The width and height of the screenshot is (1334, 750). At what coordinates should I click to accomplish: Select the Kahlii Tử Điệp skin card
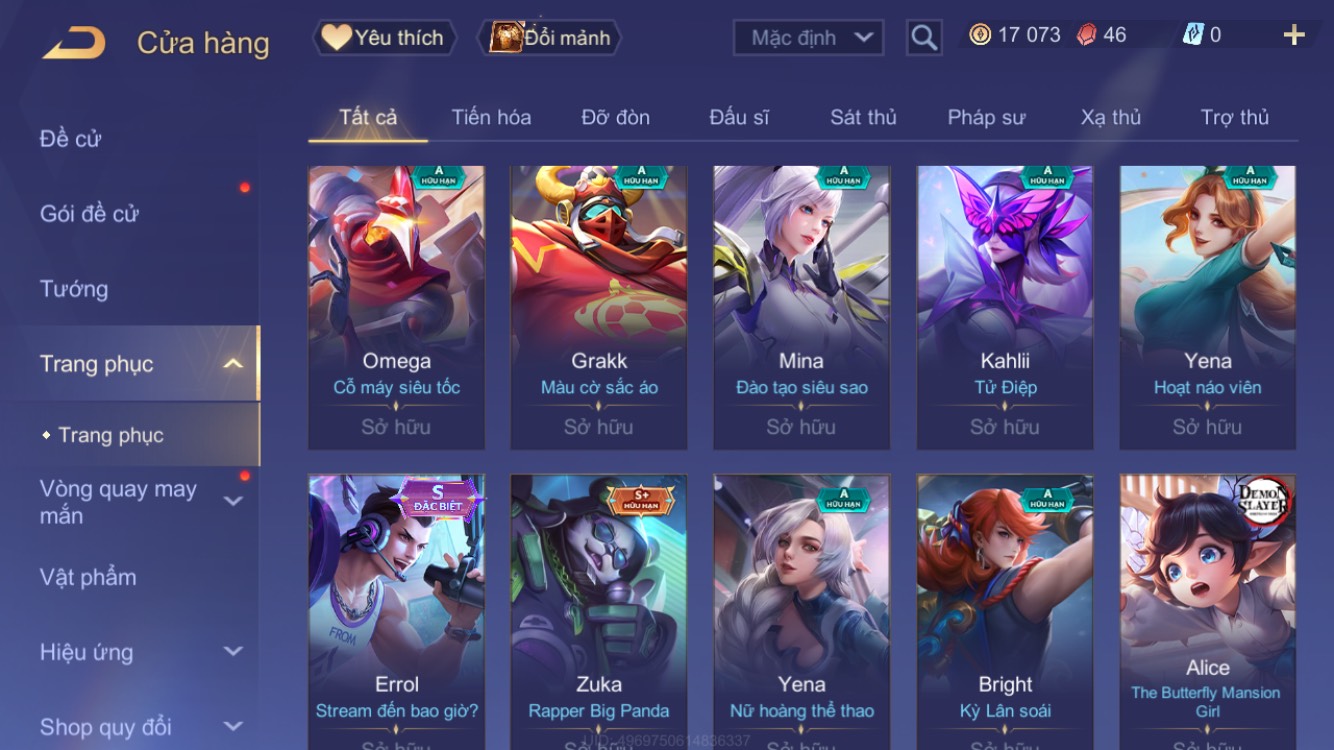point(1005,308)
